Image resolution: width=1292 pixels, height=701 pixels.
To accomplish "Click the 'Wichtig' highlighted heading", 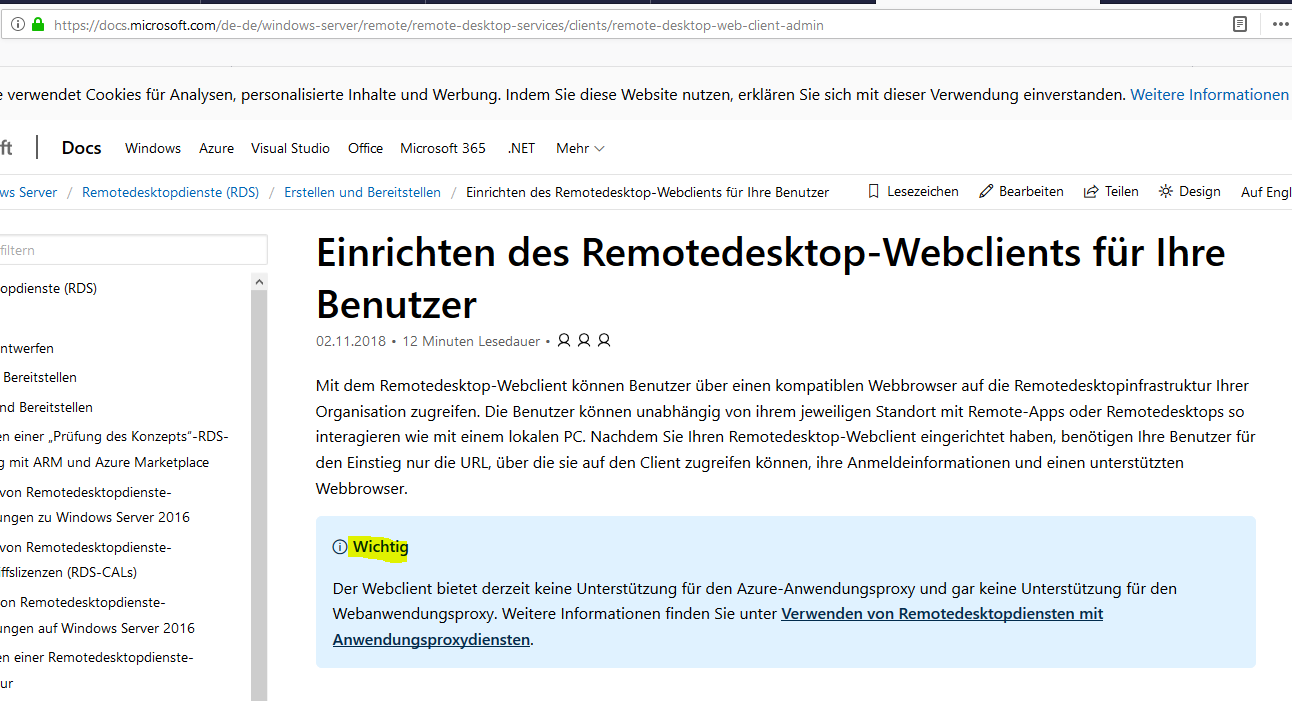I will [x=380, y=547].
